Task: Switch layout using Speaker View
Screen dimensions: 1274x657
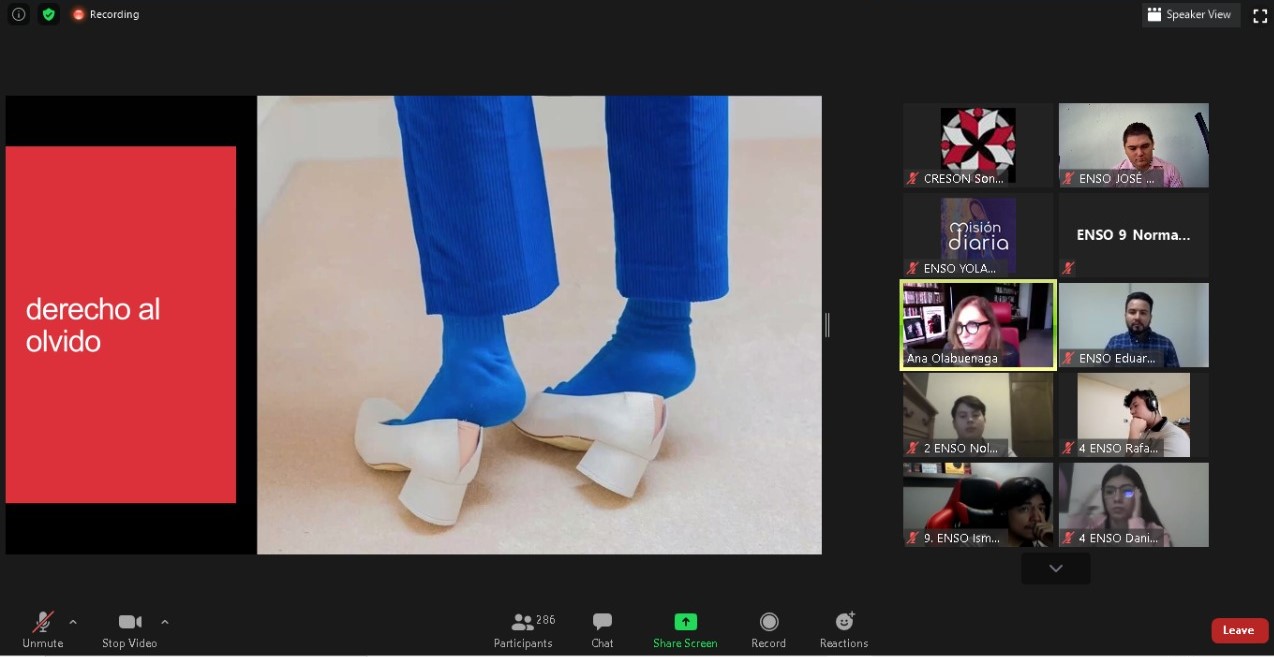Action: [1190, 15]
